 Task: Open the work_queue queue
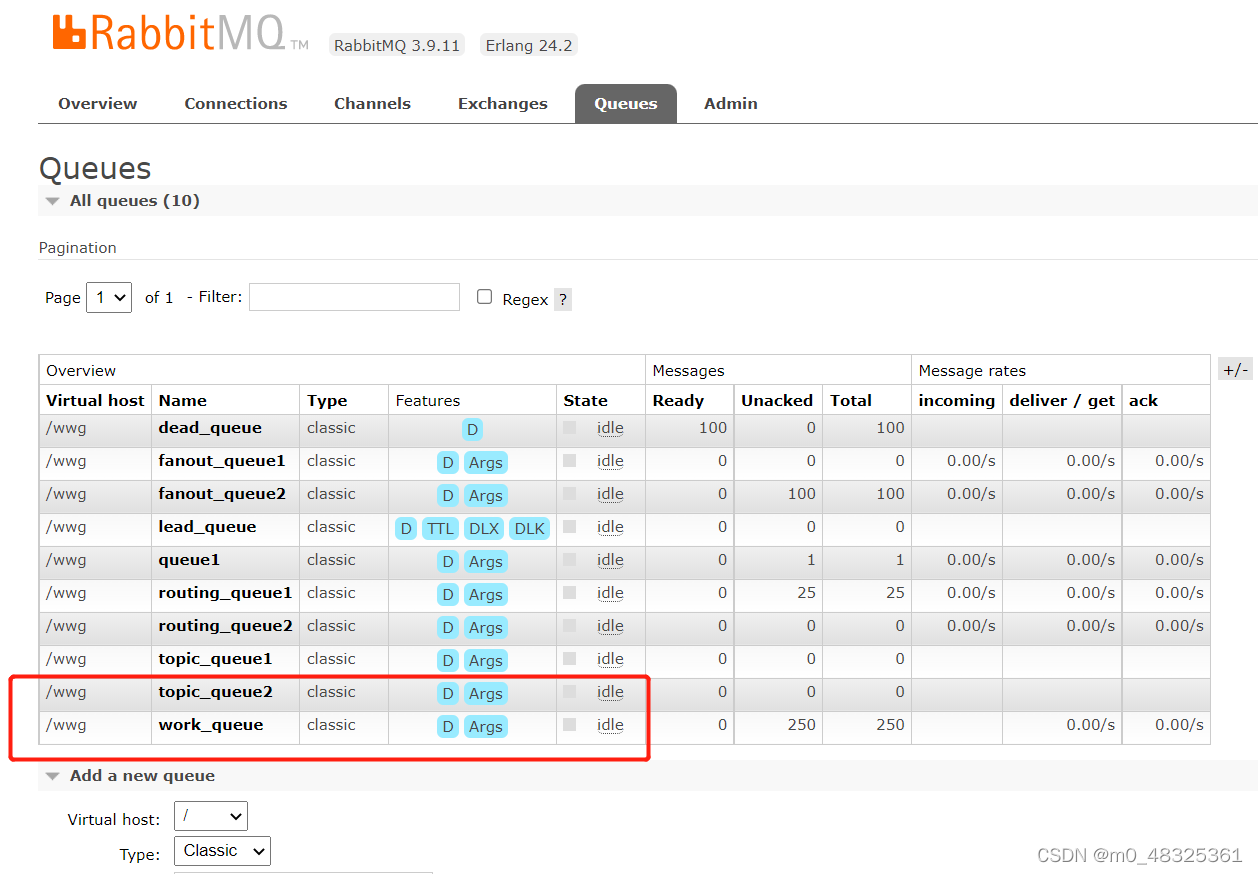(x=211, y=725)
